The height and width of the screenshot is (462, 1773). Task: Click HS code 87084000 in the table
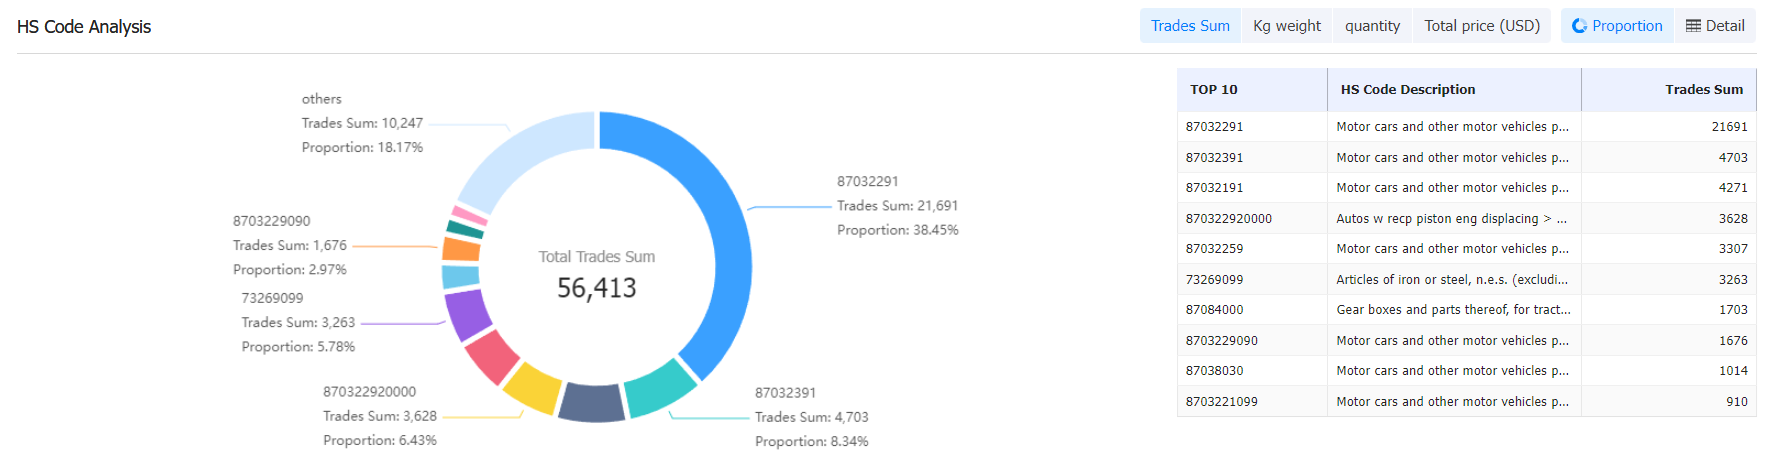click(1214, 310)
